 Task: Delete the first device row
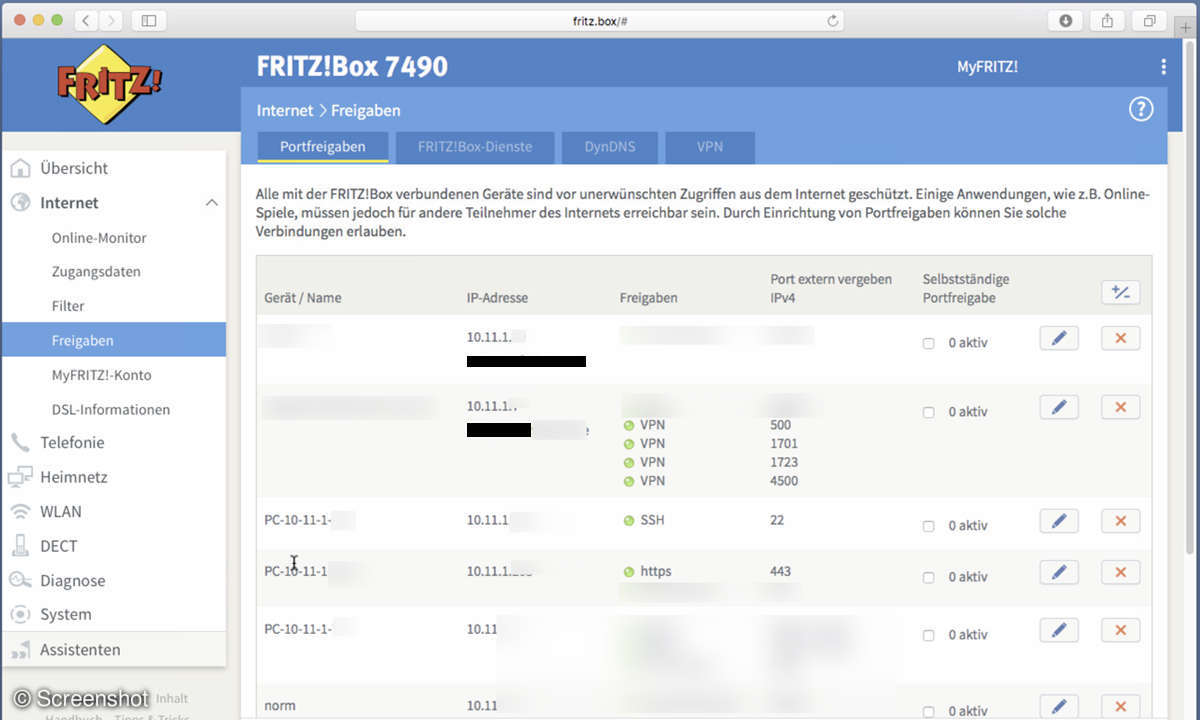click(x=1120, y=338)
